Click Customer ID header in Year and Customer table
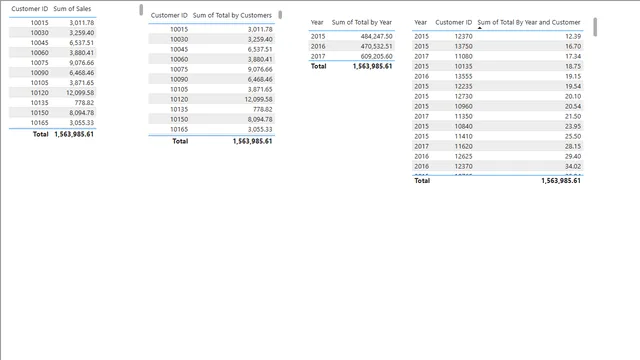Image resolution: width=640 pixels, height=360 pixels. 453,22
